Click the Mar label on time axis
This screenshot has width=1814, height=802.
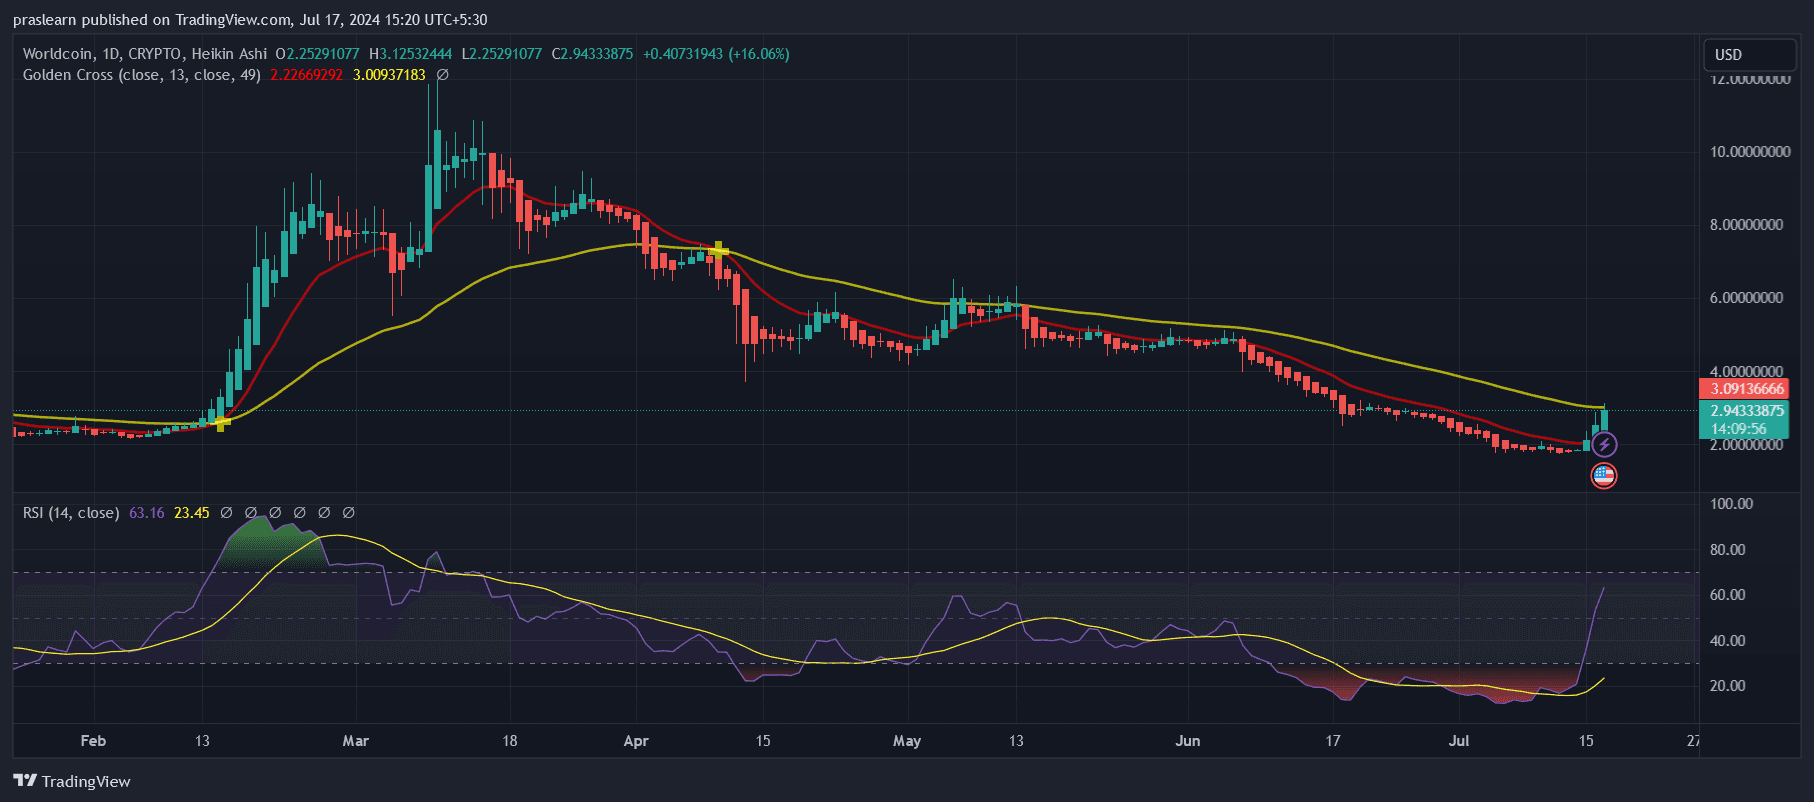[355, 740]
